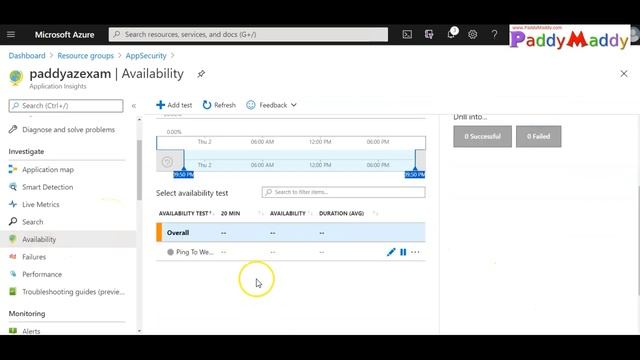Viewport: 640px width, 360px height.
Task: Collapse the left navigation menu
Action: tap(134, 106)
